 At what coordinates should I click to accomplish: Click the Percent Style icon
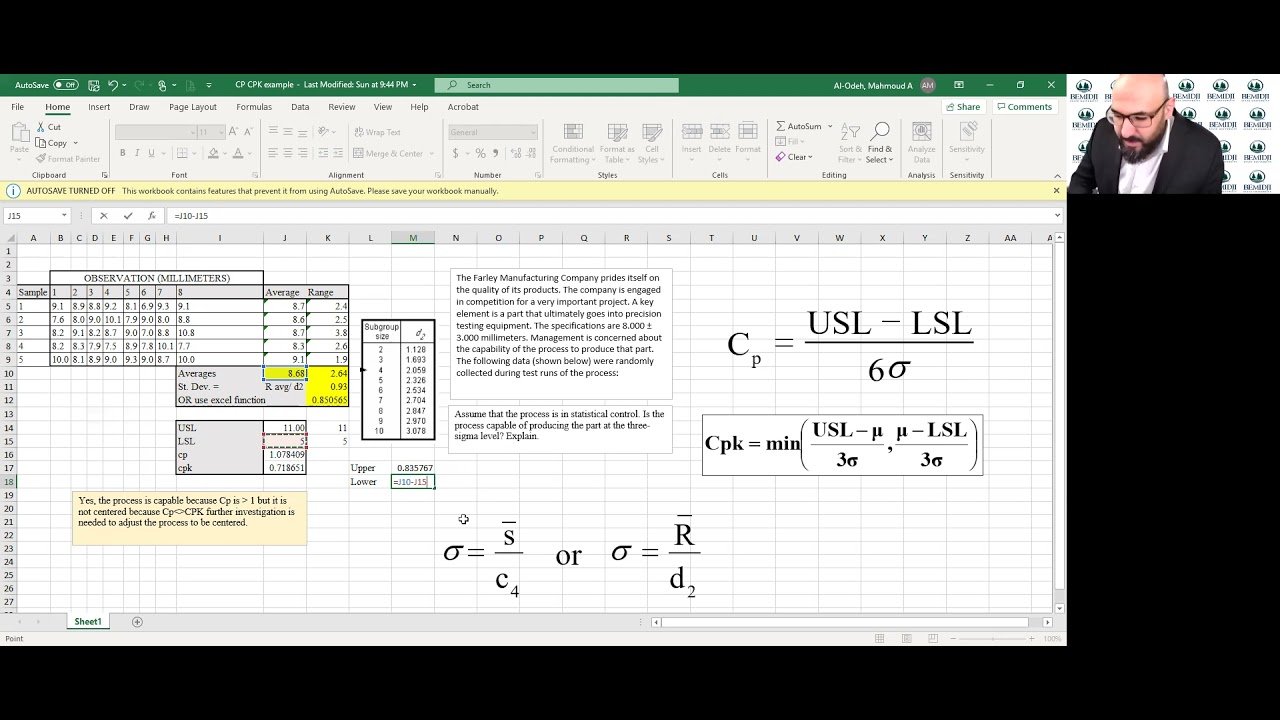click(480, 153)
